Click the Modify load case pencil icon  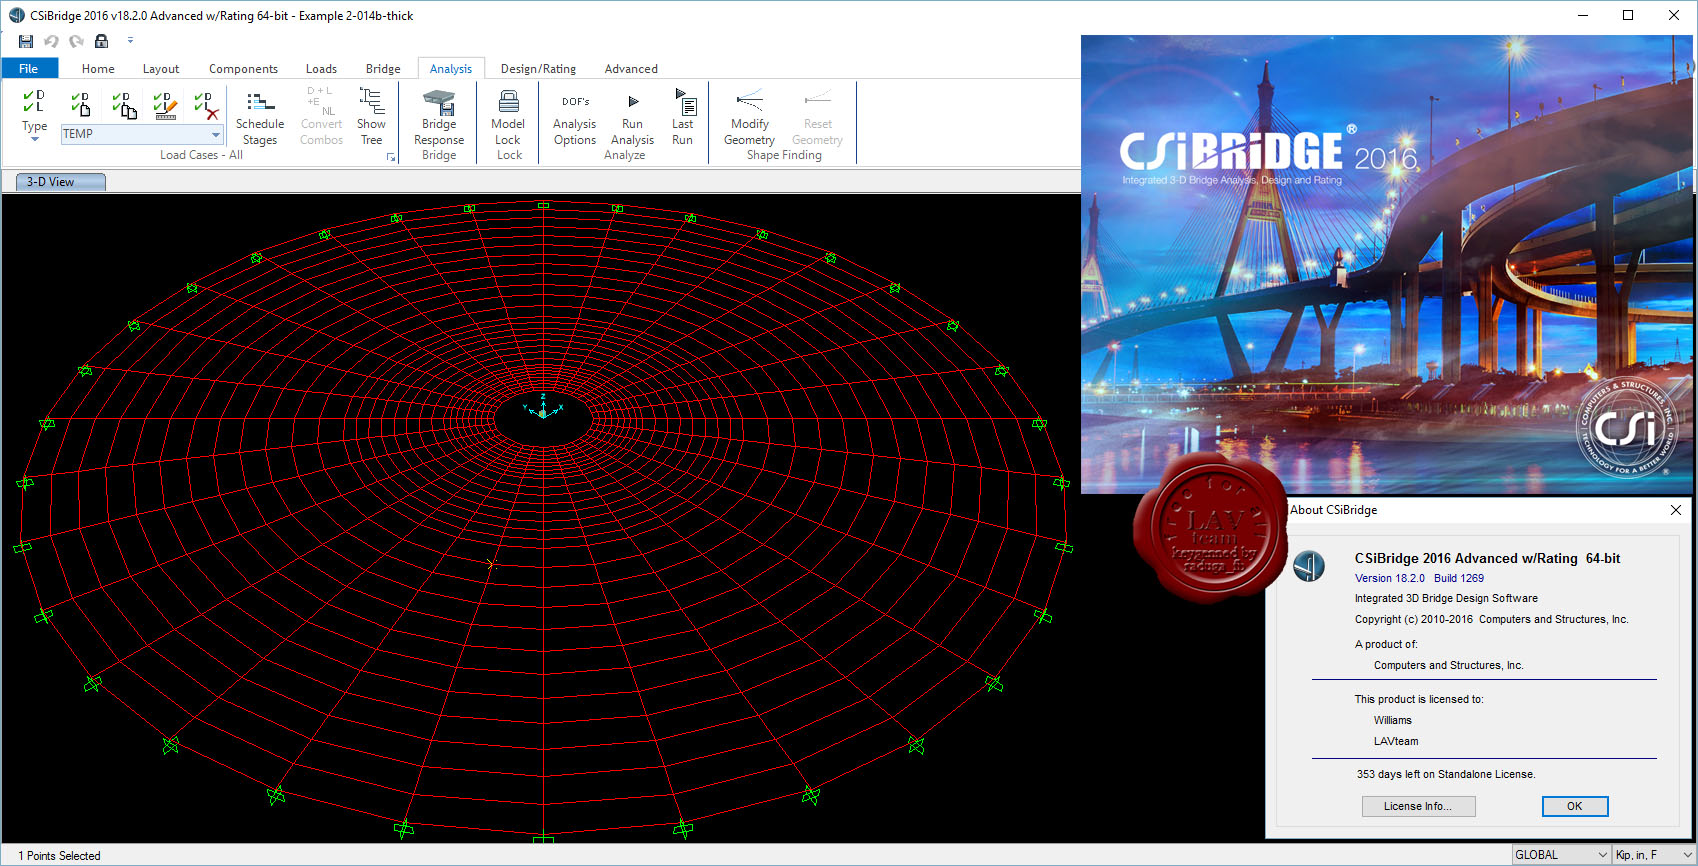[x=165, y=104]
